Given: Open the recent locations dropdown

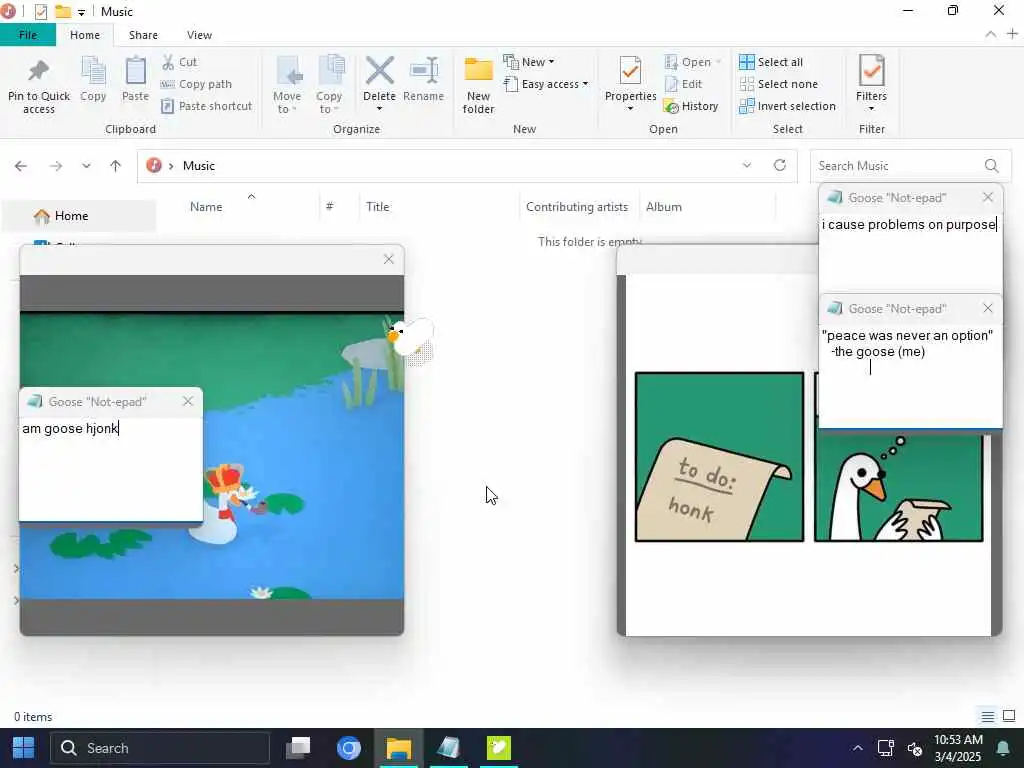Looking at the screenshot, I should point(86,166).
